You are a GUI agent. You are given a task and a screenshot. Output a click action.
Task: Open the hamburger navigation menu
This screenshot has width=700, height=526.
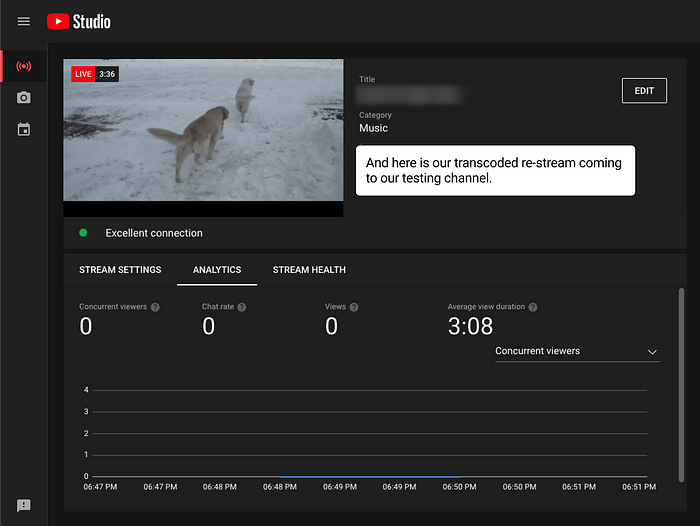pos(24,21)
